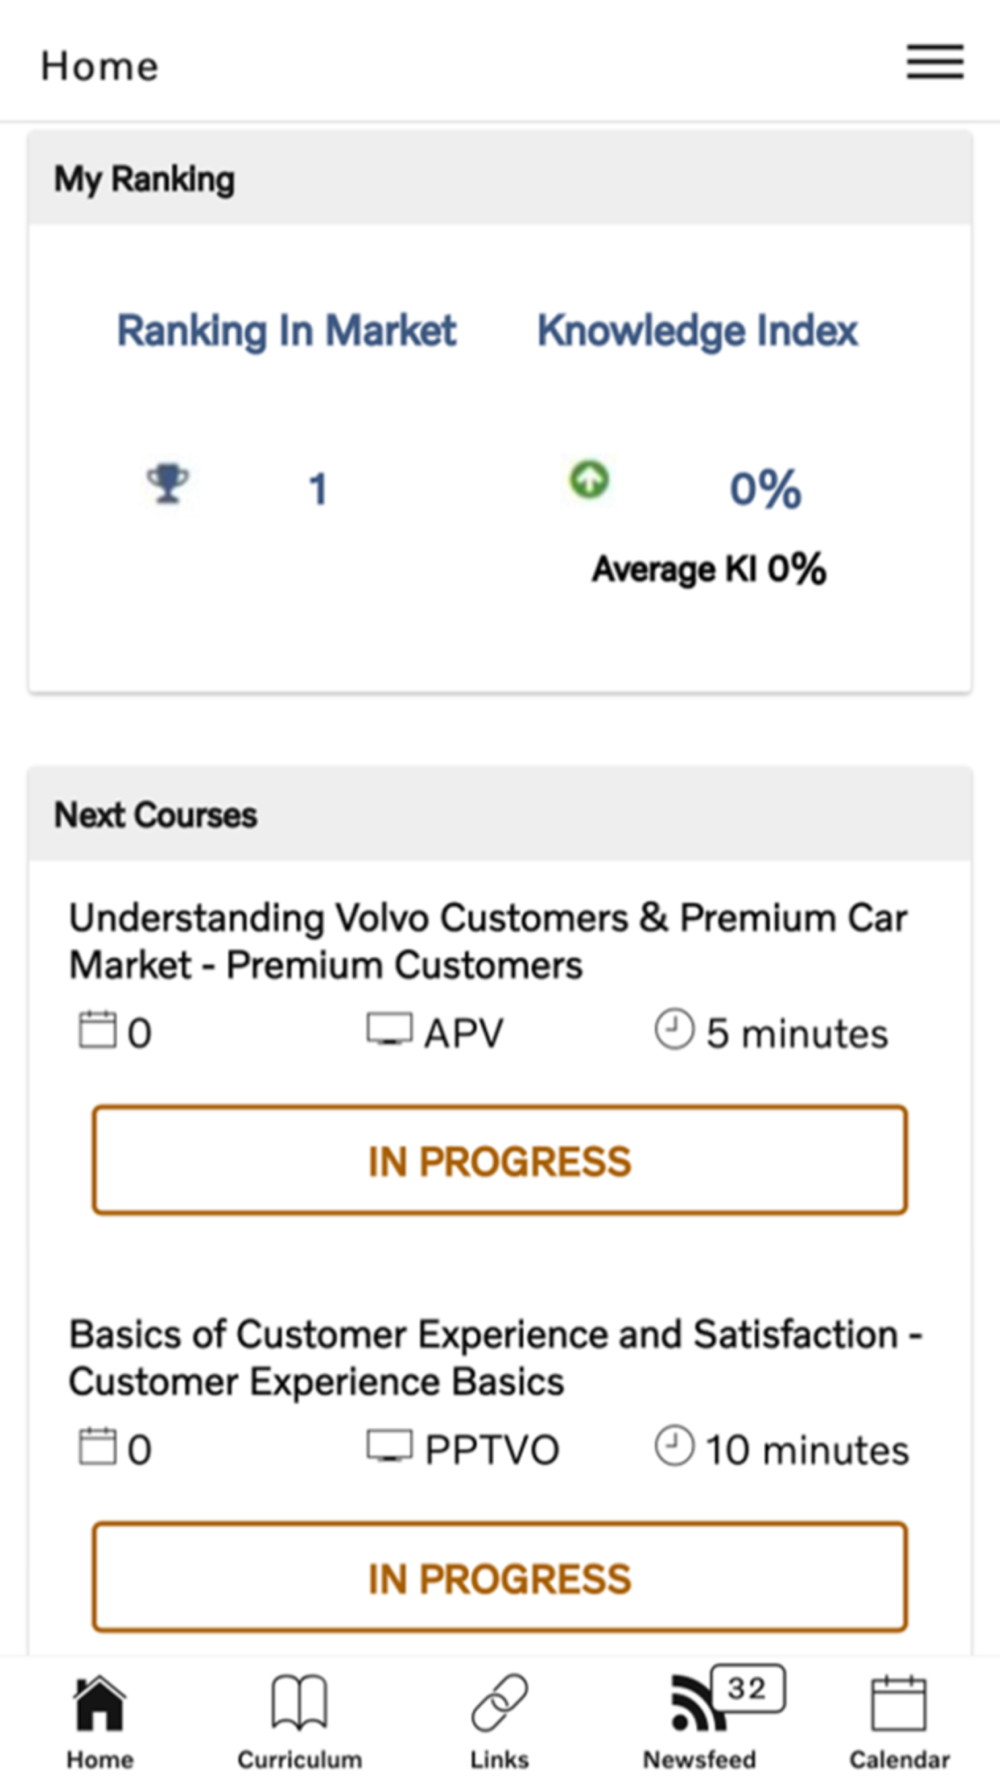Click the calendar icon of Volvo course

coord(97,1030)
